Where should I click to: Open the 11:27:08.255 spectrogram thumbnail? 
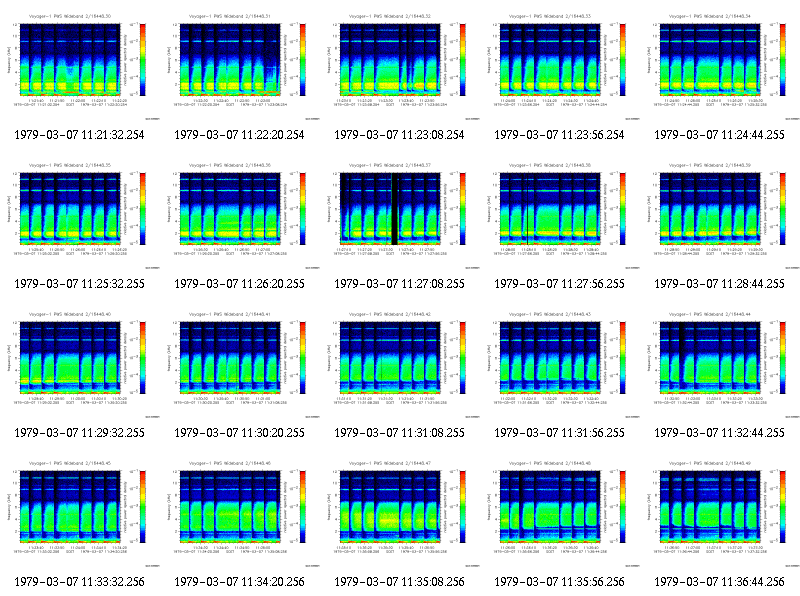399,215
